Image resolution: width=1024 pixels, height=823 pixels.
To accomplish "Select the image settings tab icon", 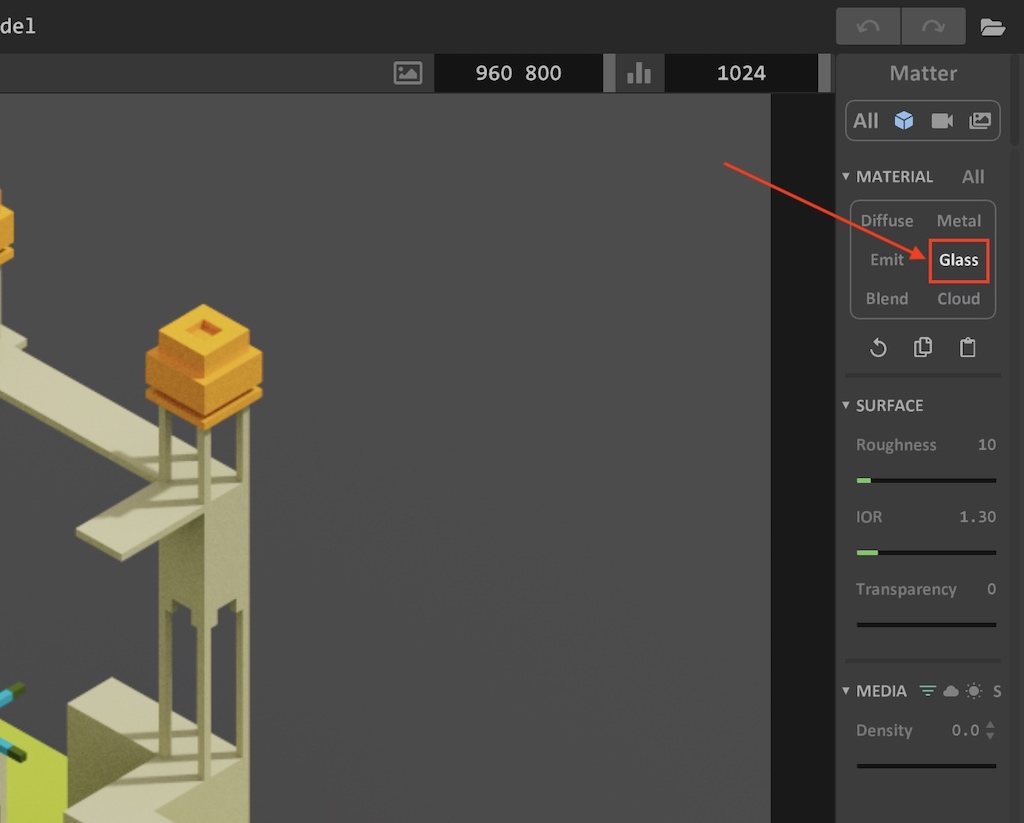I will [x=980, y=121].
